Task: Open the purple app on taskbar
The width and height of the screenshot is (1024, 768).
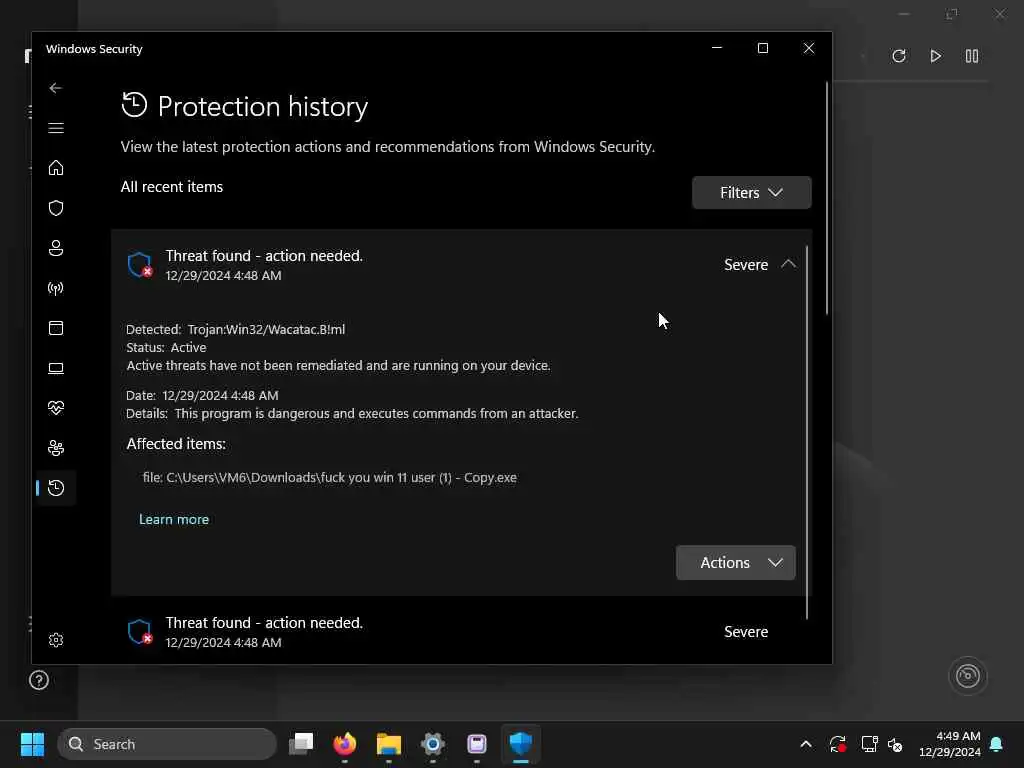Action: 477,744
